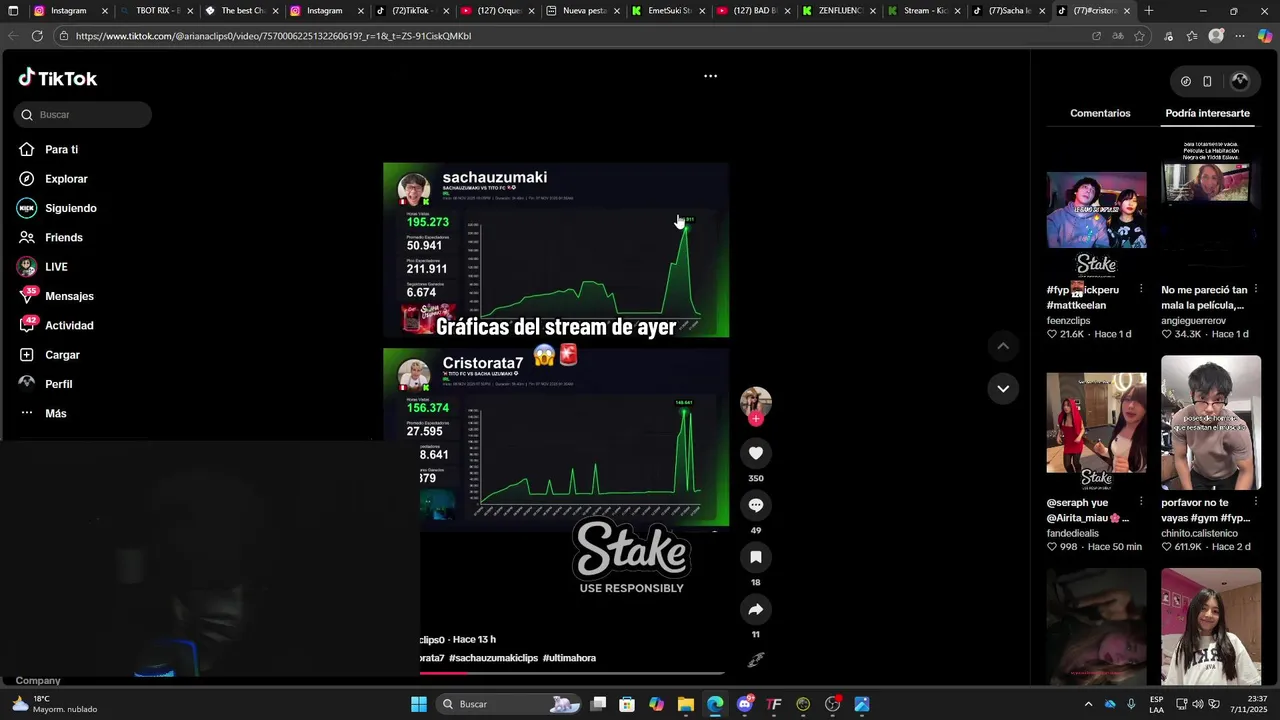This screenshot has width=1280, height=720.
Task: Click chinito.calistenico username link
Action: (x=1199, y=533)
